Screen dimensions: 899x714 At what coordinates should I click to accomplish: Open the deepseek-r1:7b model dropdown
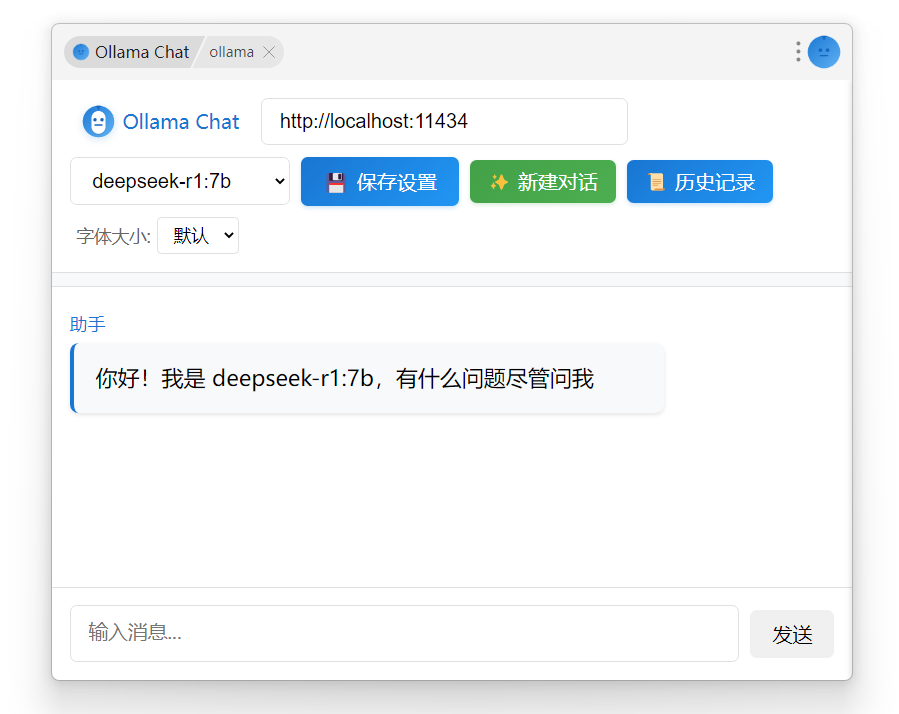click(x=180, y=181)
